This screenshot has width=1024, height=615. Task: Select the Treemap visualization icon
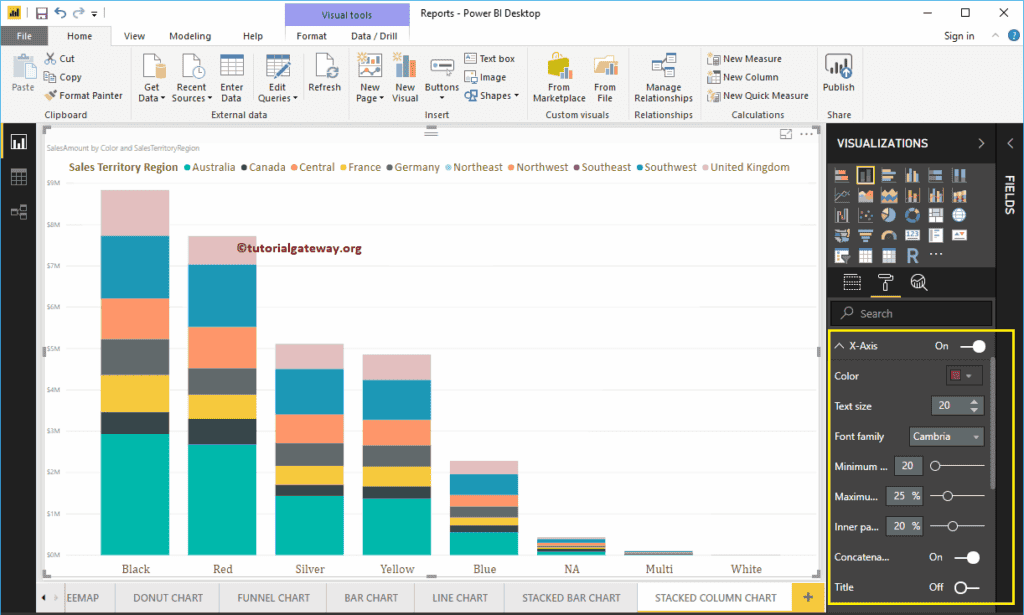[x=936, y=215]
